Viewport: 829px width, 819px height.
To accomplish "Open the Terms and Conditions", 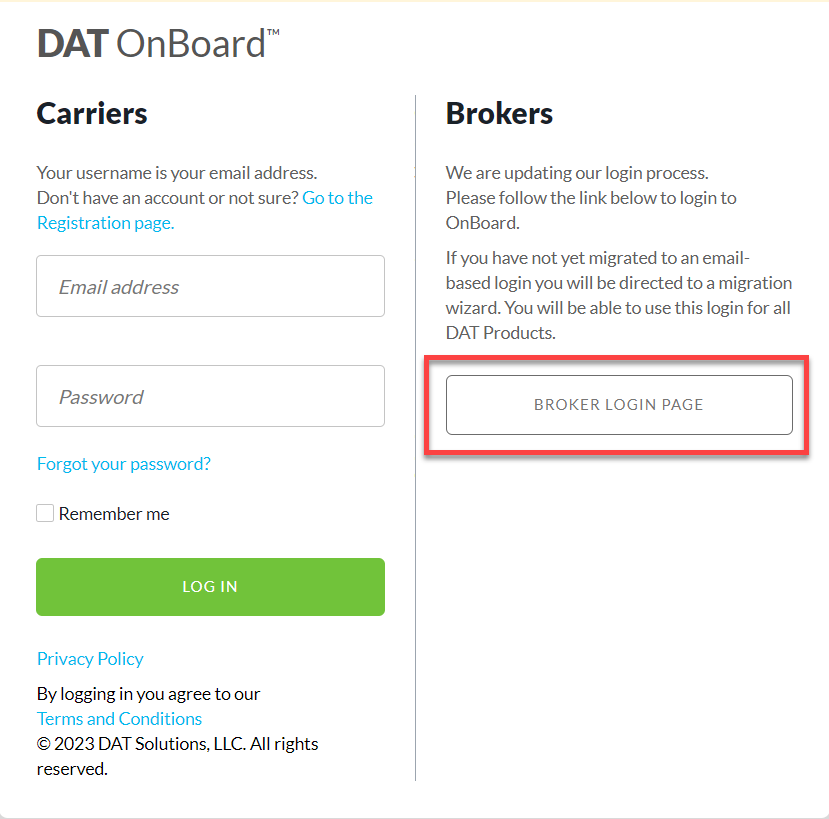I will click(118, 718).
